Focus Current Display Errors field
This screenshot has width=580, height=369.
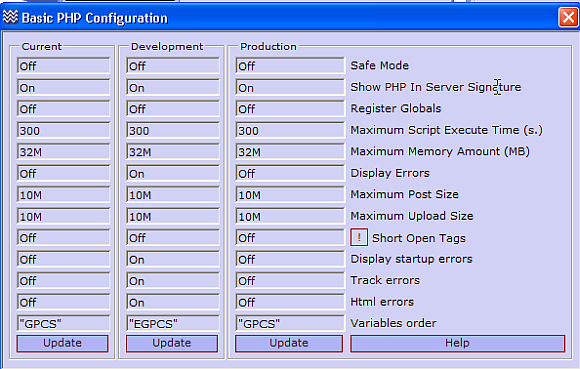pyautogui.click(x=63, y=173)
